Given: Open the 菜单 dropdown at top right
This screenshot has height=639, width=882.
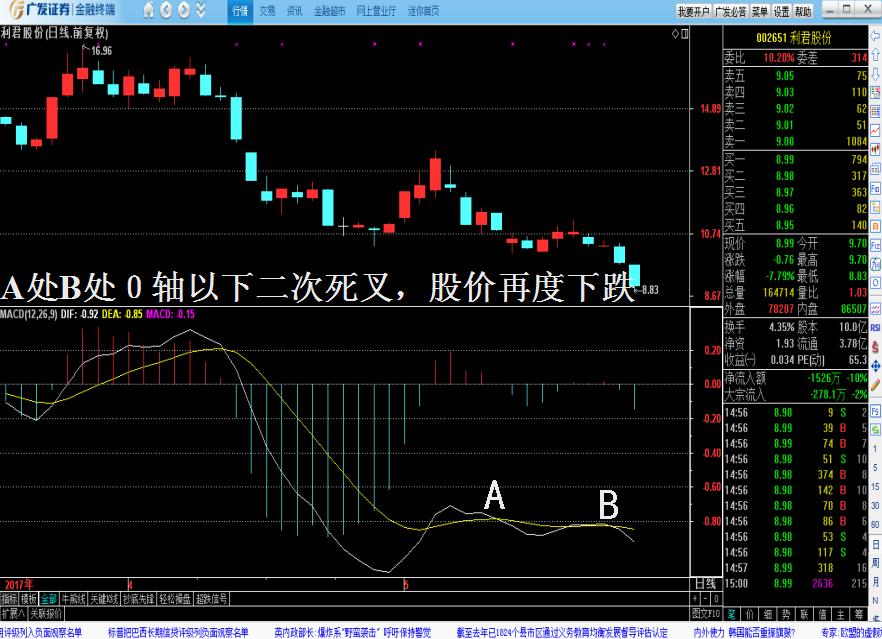Looking at the screenshot, I should [760, 9].
